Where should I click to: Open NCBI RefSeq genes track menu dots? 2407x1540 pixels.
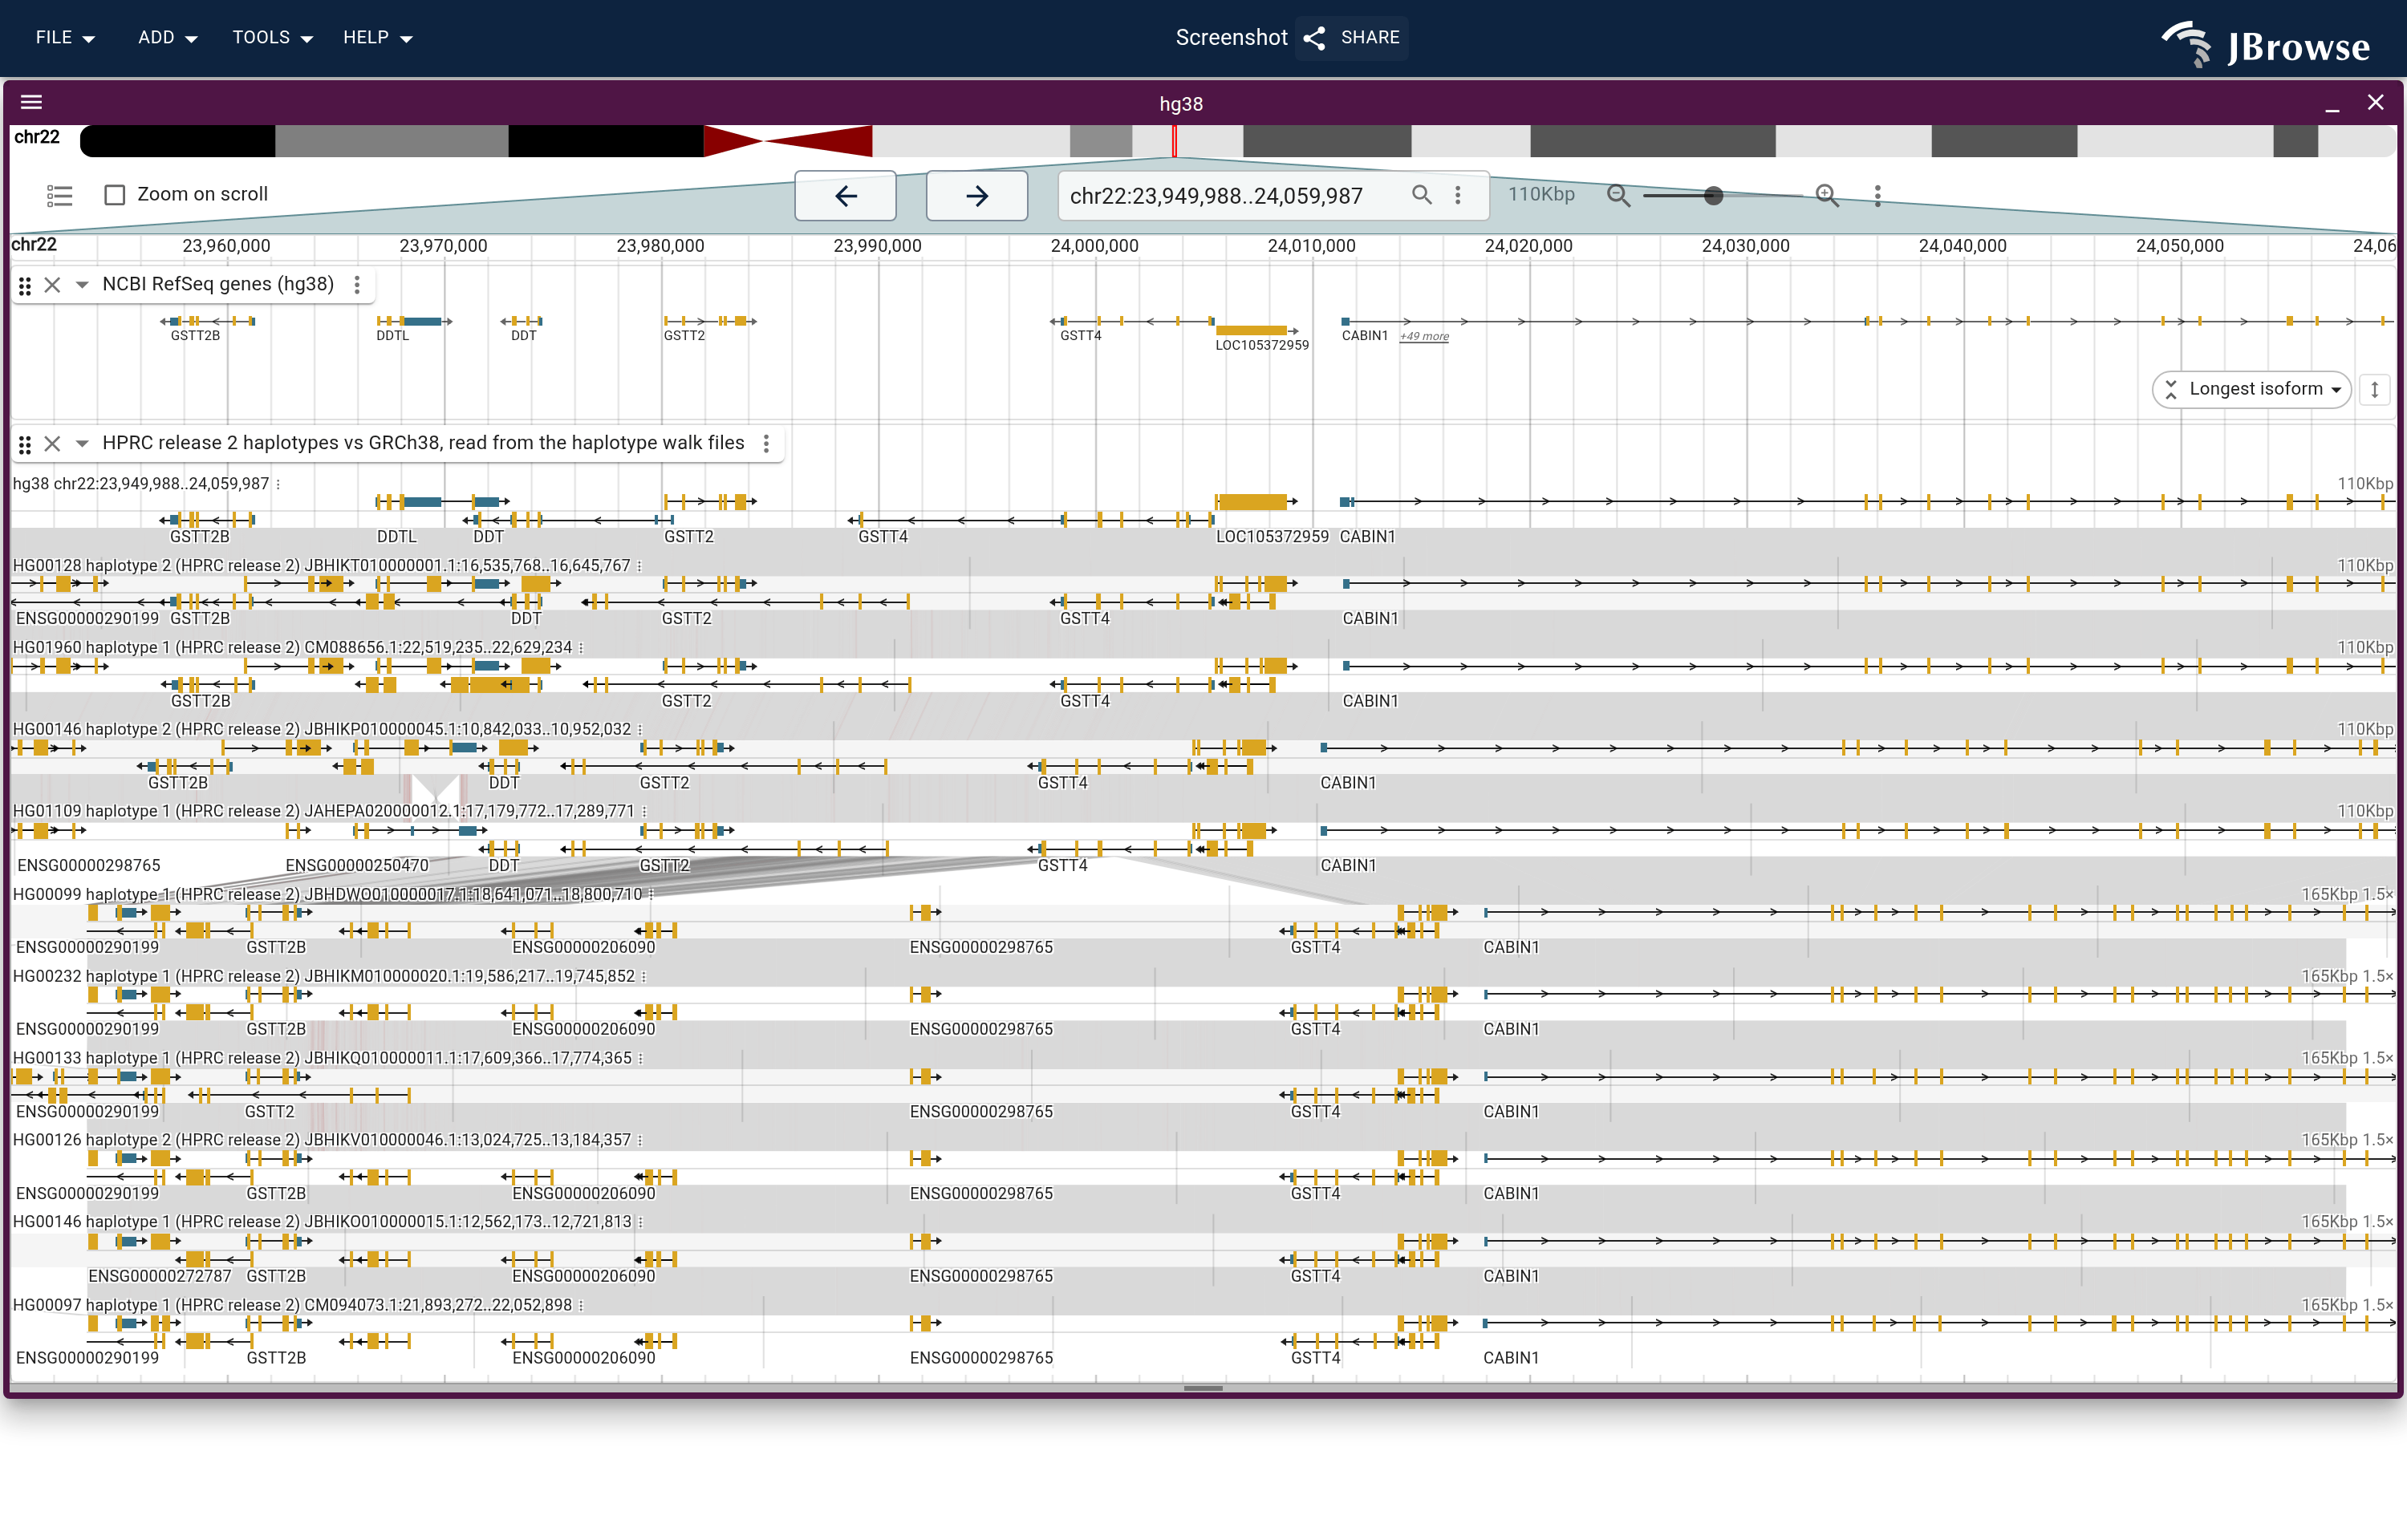(x=357, y=285)
